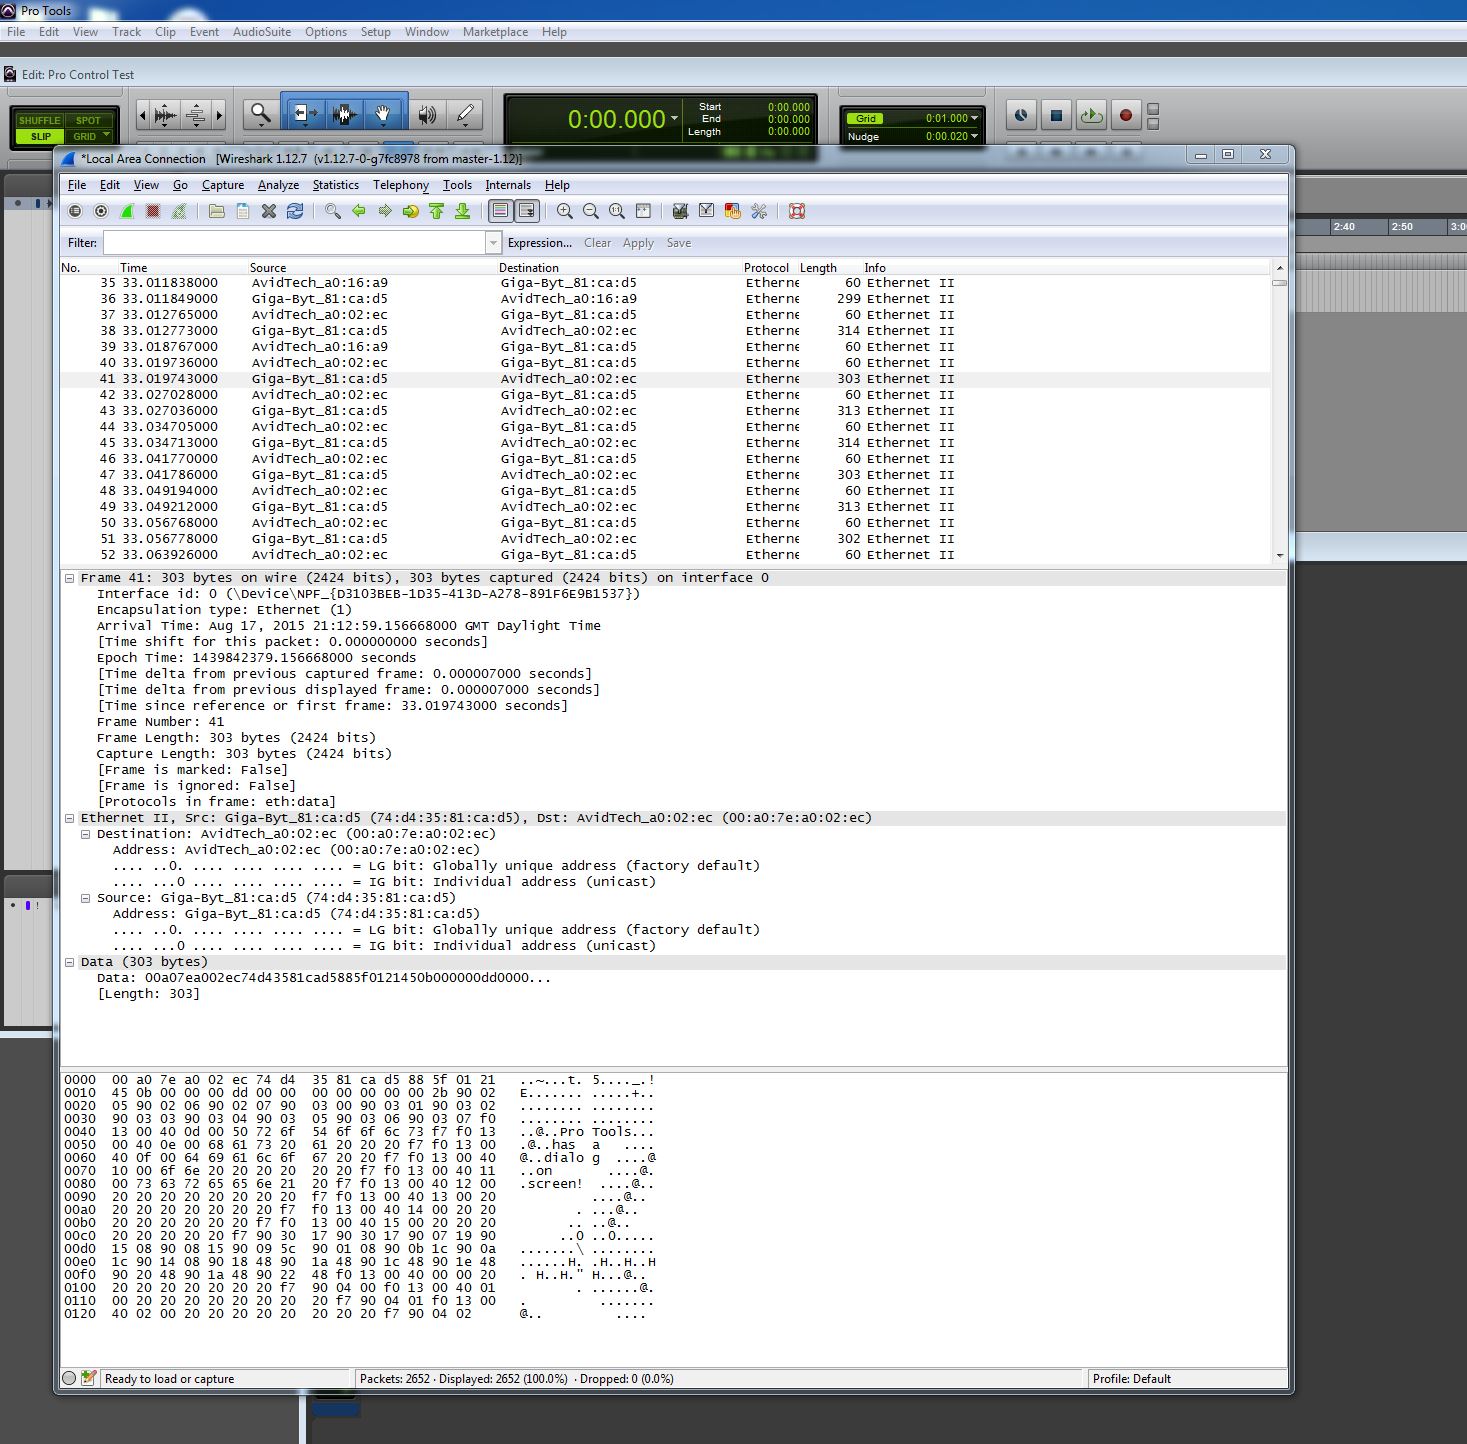Open main counter format dropdown arrow
1467x1444 pixels.
tap(674, 118)
